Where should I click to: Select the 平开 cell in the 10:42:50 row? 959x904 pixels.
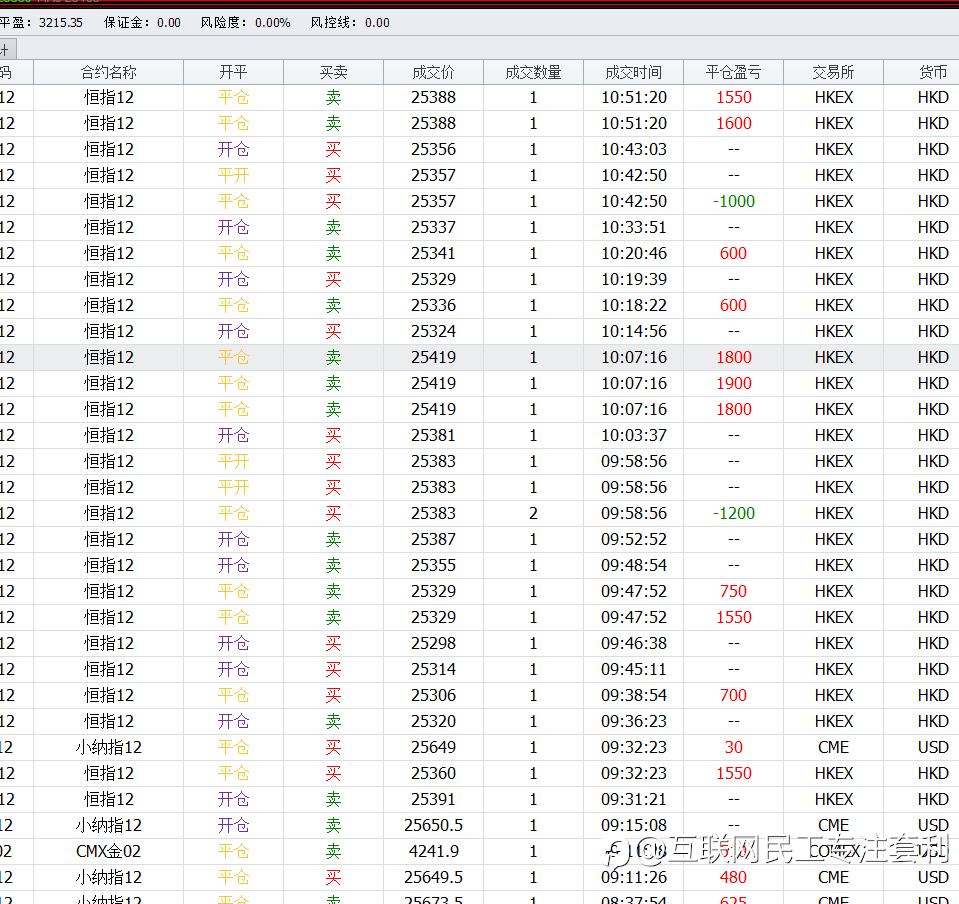click(x=234, y=176)
